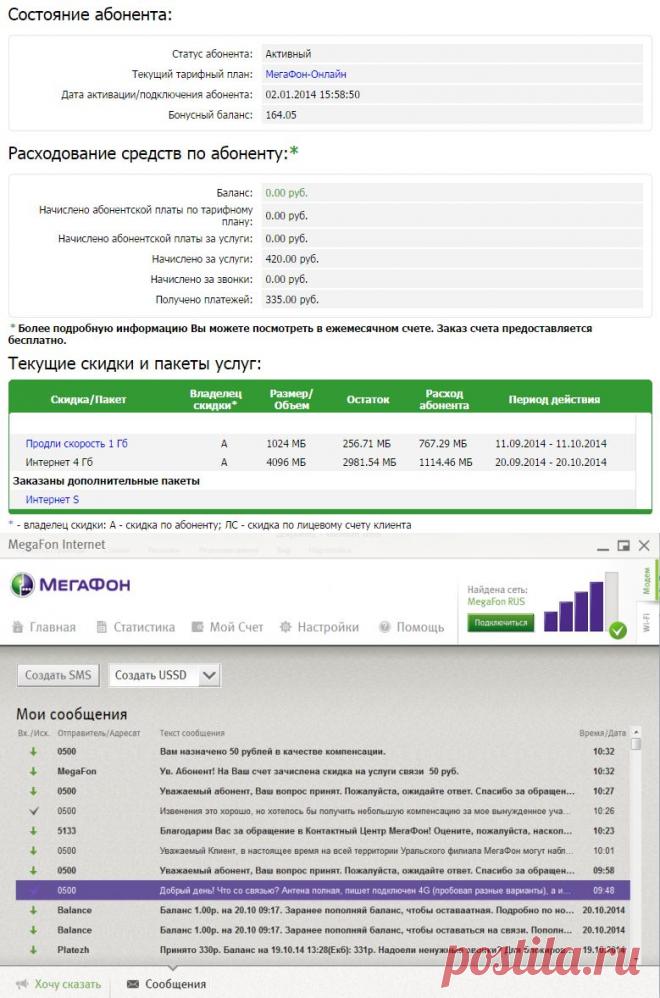Switch to the Wi-Fi side tab
This screenshot has width=660, height=998.
point(647,625)
